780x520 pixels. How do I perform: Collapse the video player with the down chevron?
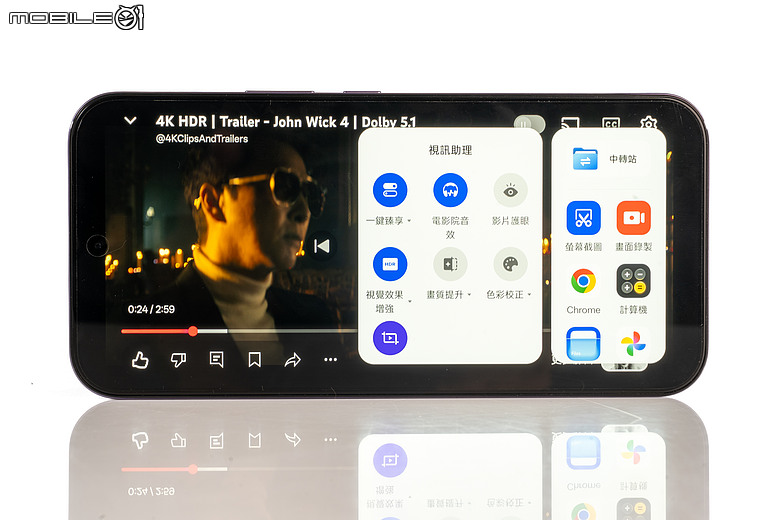(130, 120)
